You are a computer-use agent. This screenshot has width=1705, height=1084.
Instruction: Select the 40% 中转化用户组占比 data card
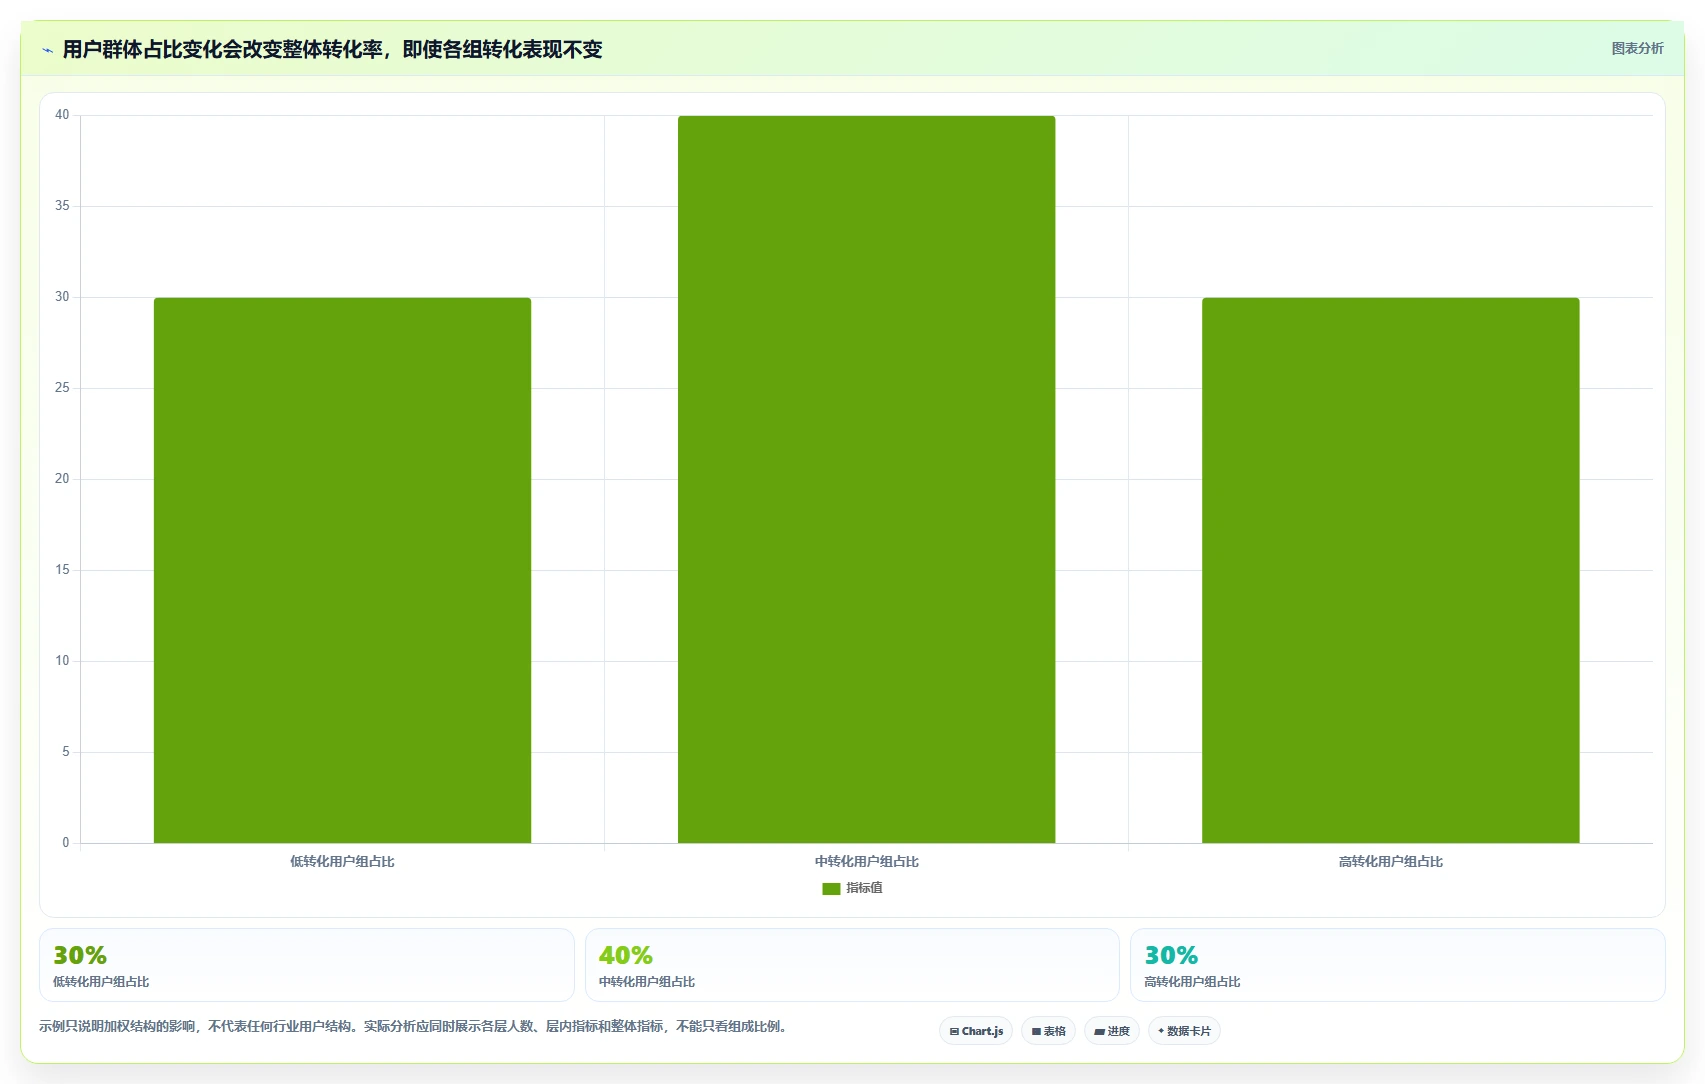(852, 965)
